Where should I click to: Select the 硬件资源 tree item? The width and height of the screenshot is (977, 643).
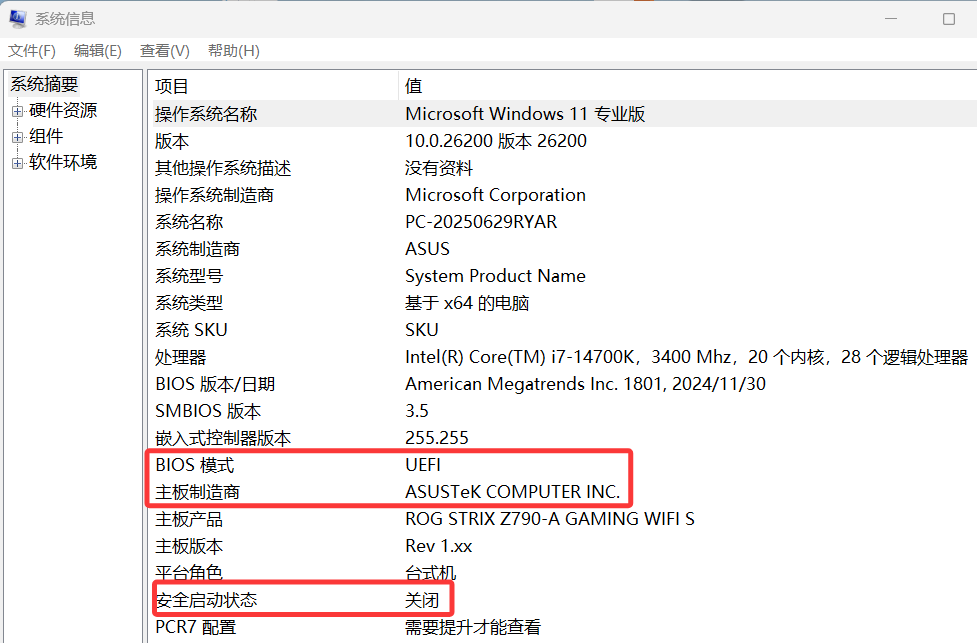pos(63,110)
